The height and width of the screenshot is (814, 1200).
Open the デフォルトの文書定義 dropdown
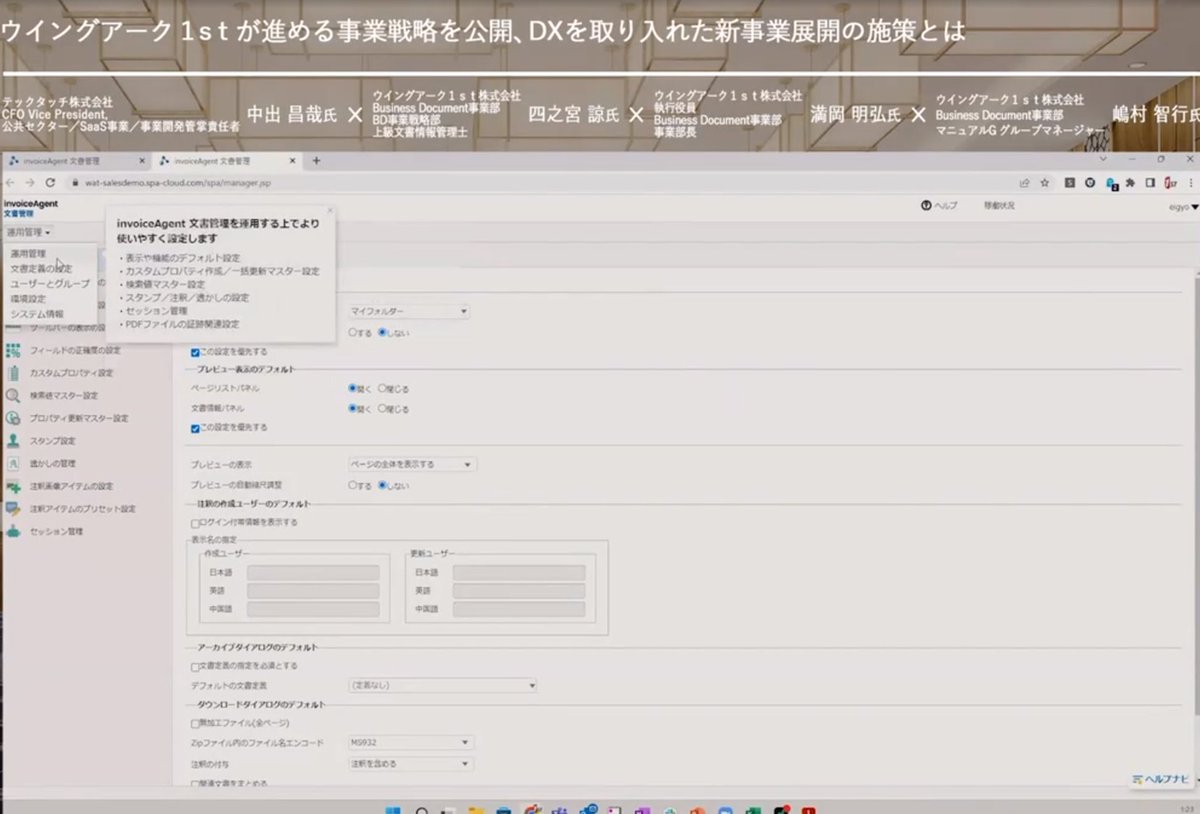(x=442, y=685)
